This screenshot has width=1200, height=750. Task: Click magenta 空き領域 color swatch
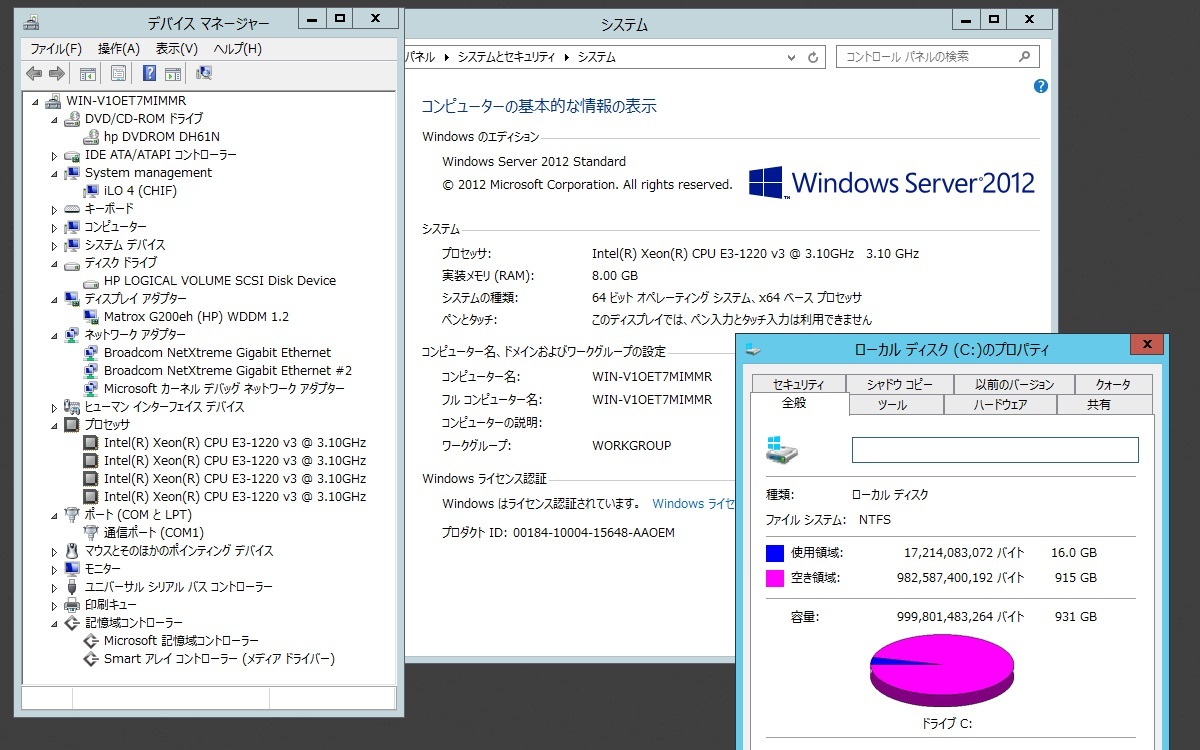click(775, 577)
